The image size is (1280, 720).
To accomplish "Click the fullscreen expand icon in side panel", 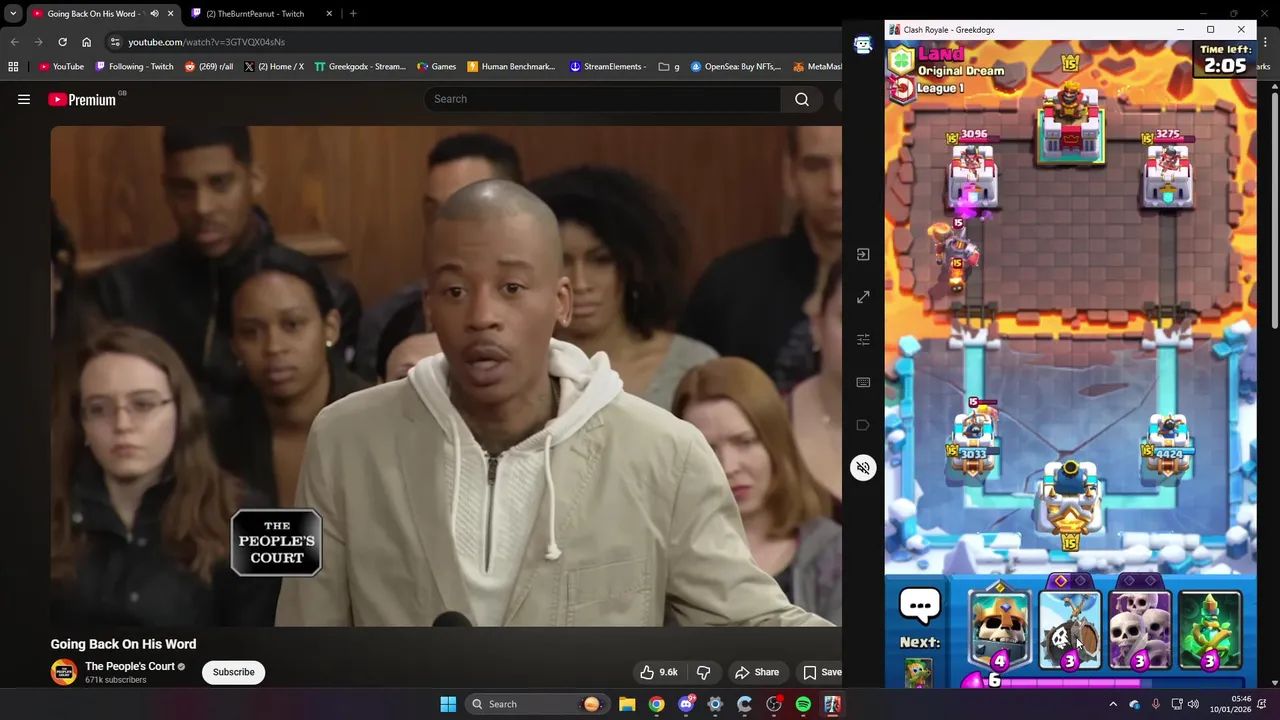I will point(863,297).
